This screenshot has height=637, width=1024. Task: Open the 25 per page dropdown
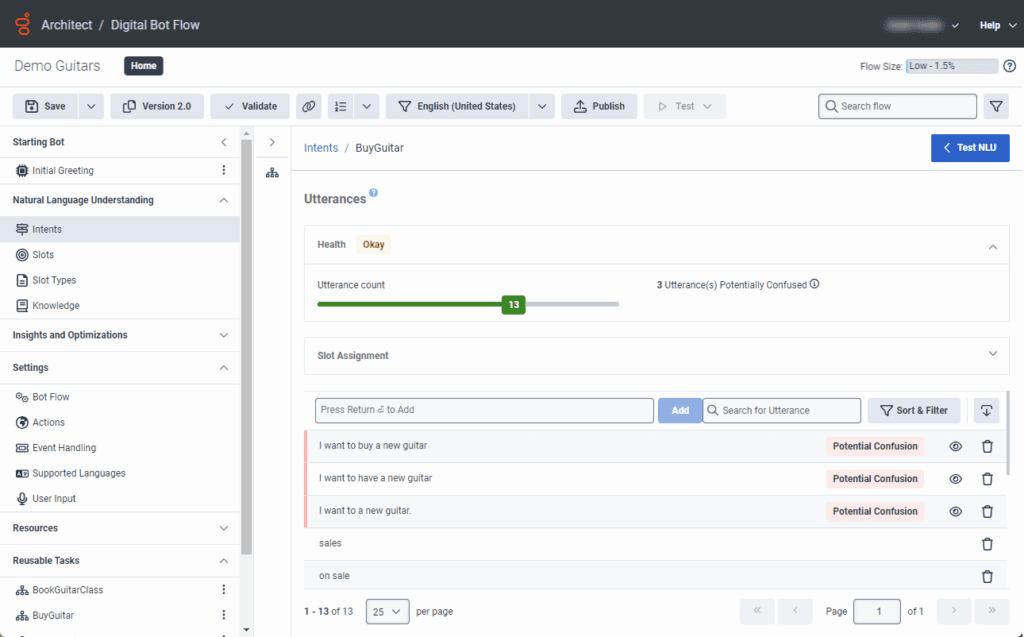pos(387,611)
